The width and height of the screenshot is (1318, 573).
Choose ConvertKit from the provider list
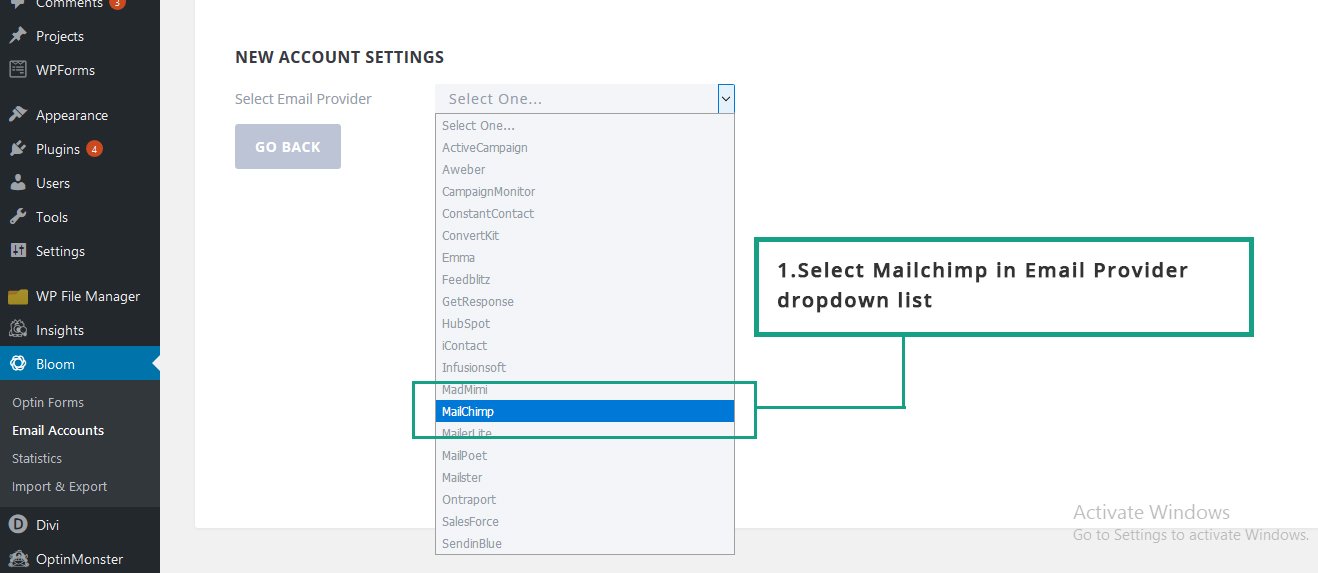[585, 235]
